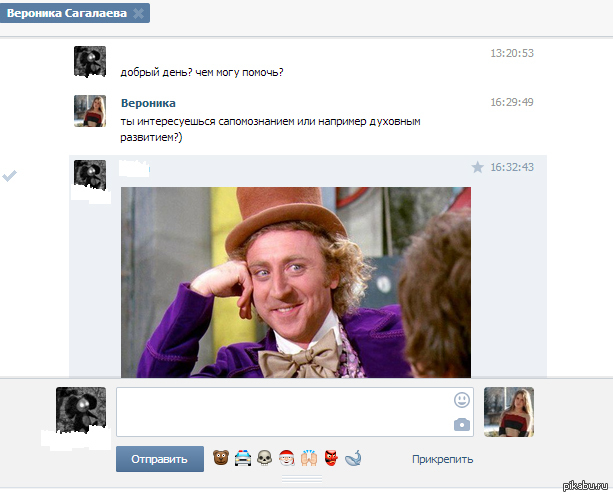Open the recipient's photo right of the input box
Screen dimensions: 613x497
[508, 412]
